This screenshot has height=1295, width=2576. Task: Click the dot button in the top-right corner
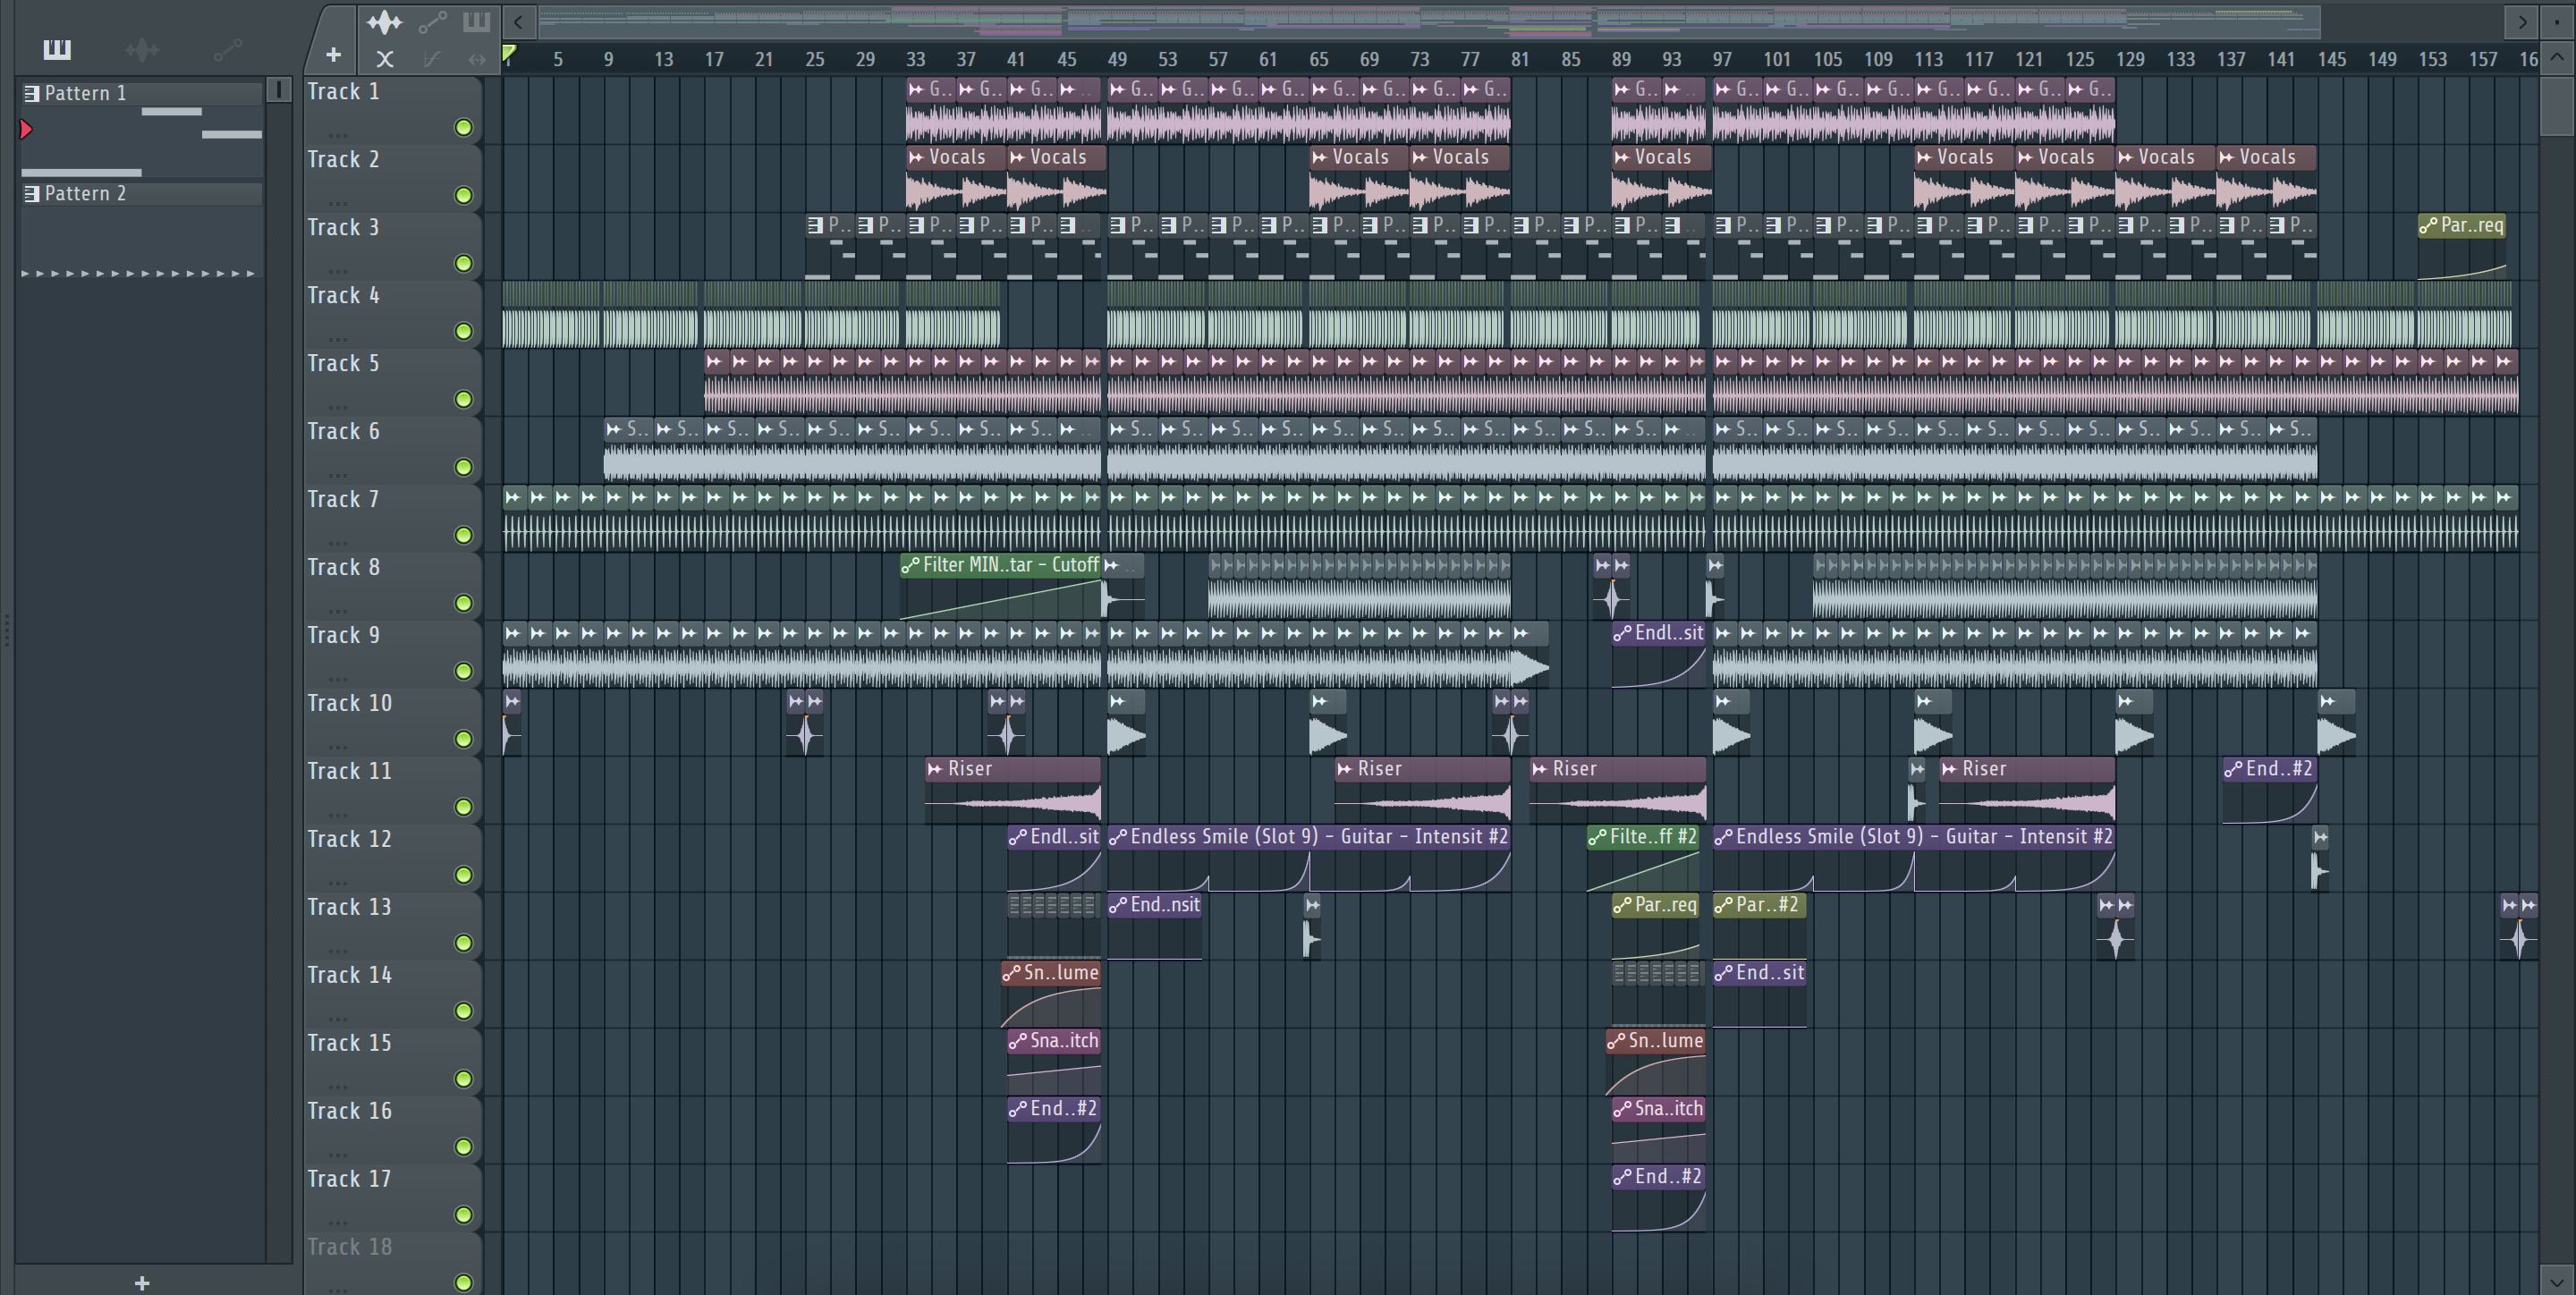(2557, 21)
